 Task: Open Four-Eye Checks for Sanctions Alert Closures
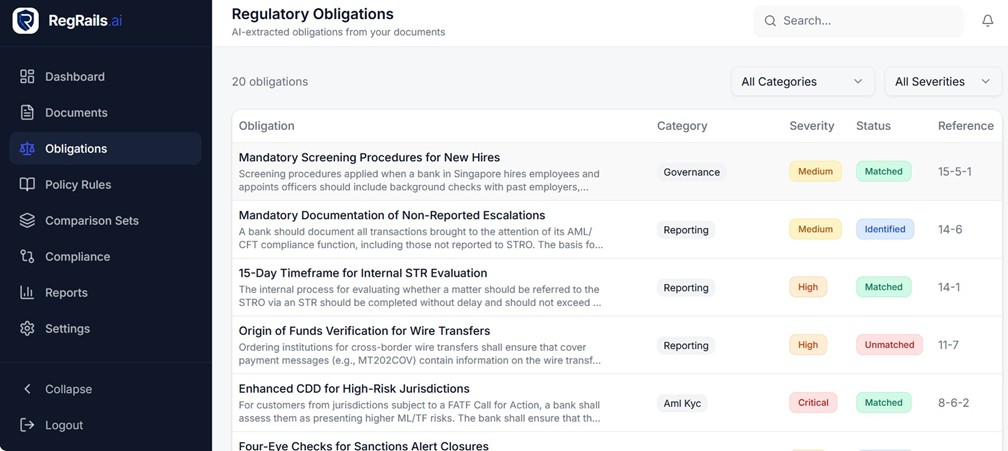[x=363, y=445]
